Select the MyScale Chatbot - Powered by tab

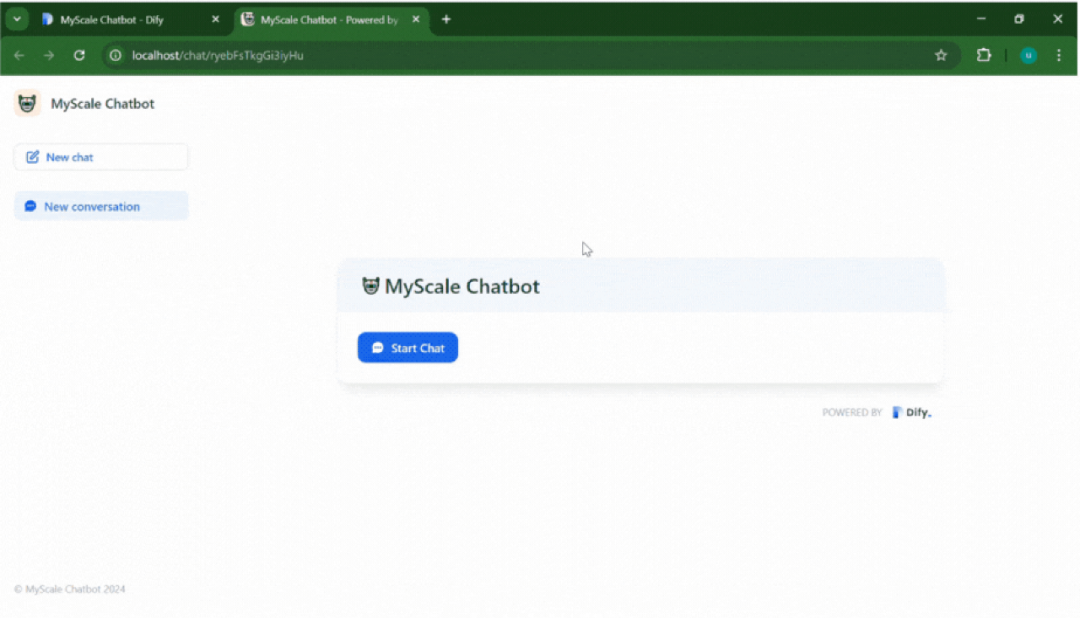click(329, 20)
